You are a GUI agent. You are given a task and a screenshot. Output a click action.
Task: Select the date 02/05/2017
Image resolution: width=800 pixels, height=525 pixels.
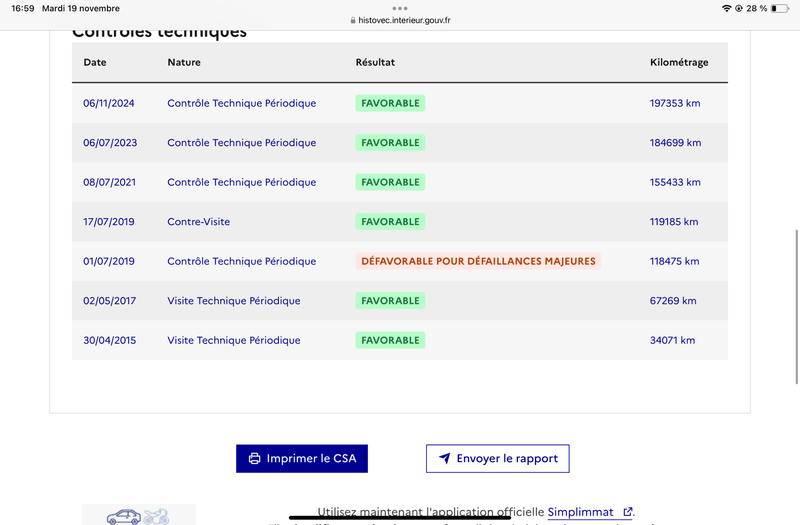click(110, 301)
